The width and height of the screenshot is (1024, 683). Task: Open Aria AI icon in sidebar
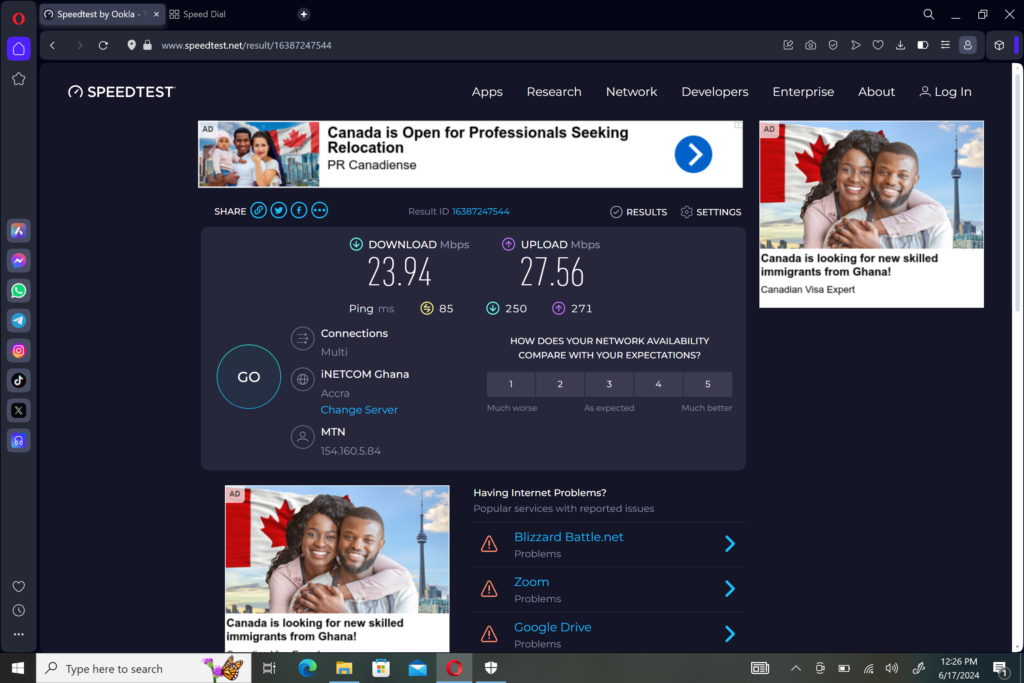(18, 230)
